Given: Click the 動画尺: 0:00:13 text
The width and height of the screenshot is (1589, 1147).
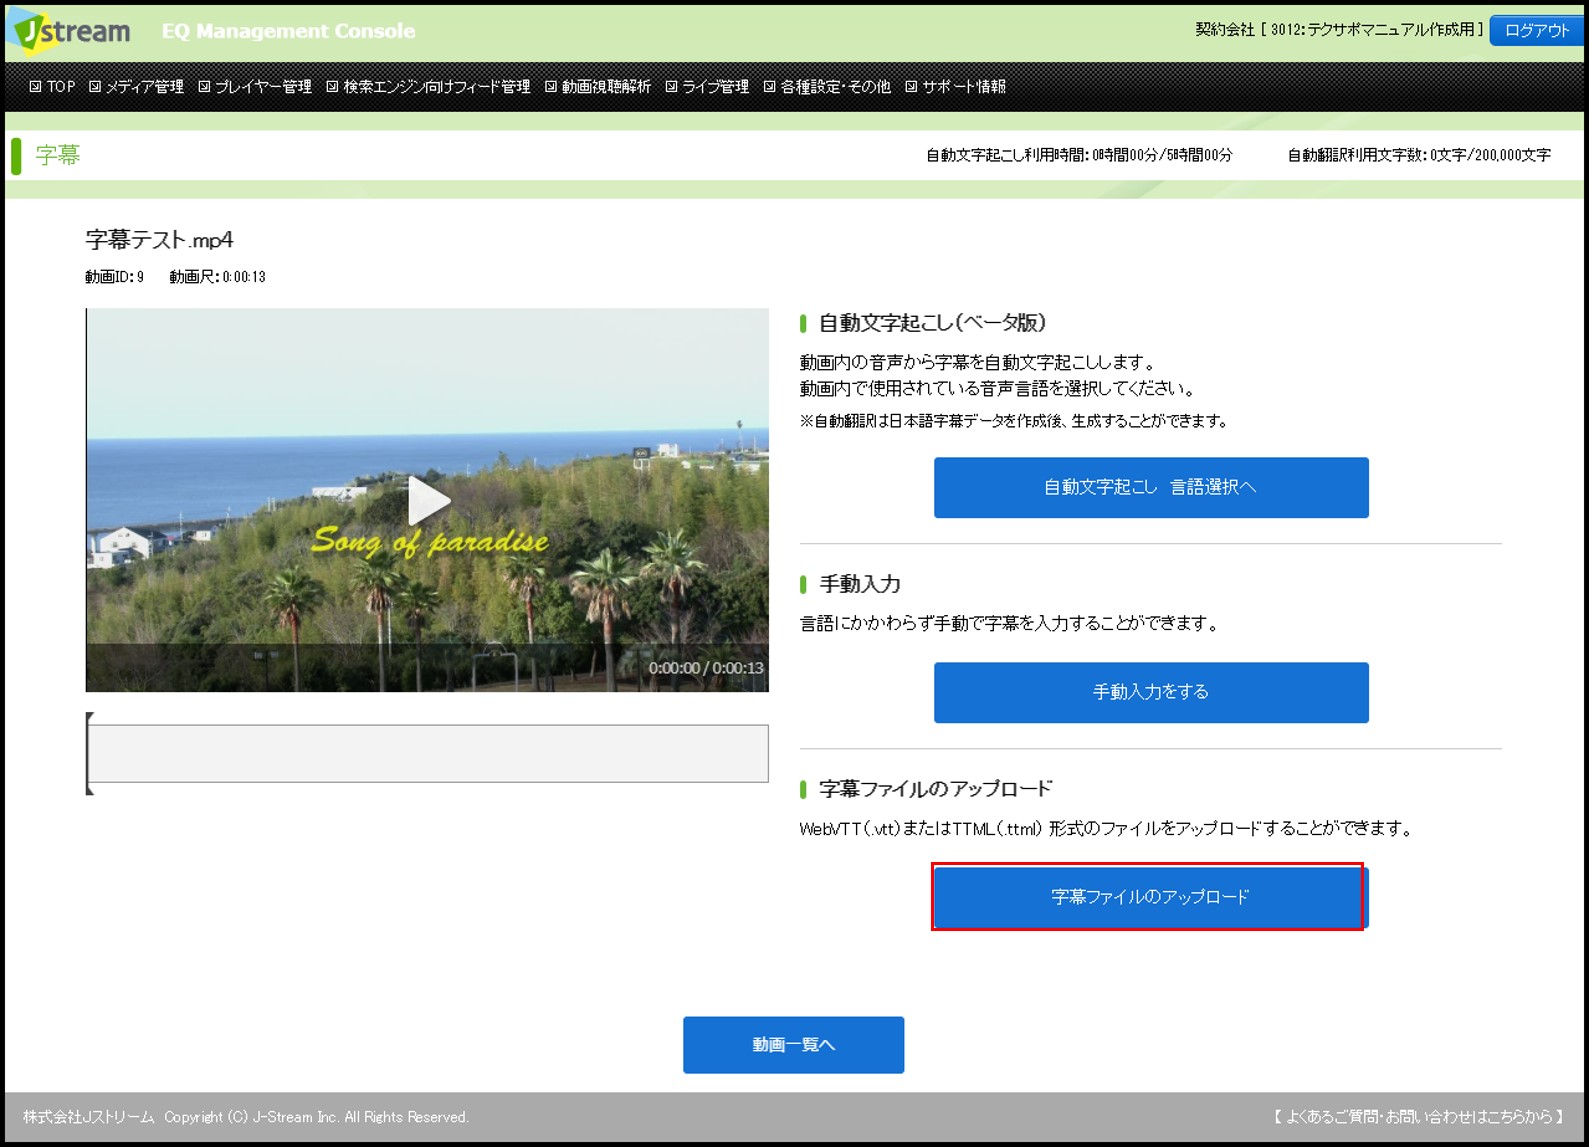Looking at the screenshot, I should (x=217, y=277).
